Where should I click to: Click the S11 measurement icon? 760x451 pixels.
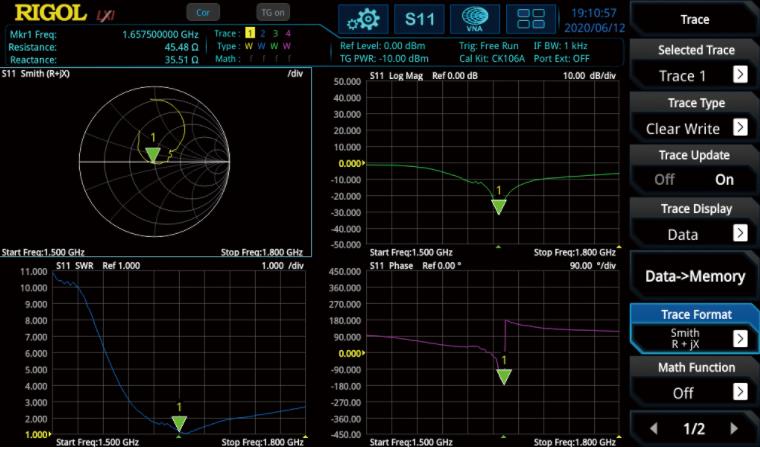(419, 19)
